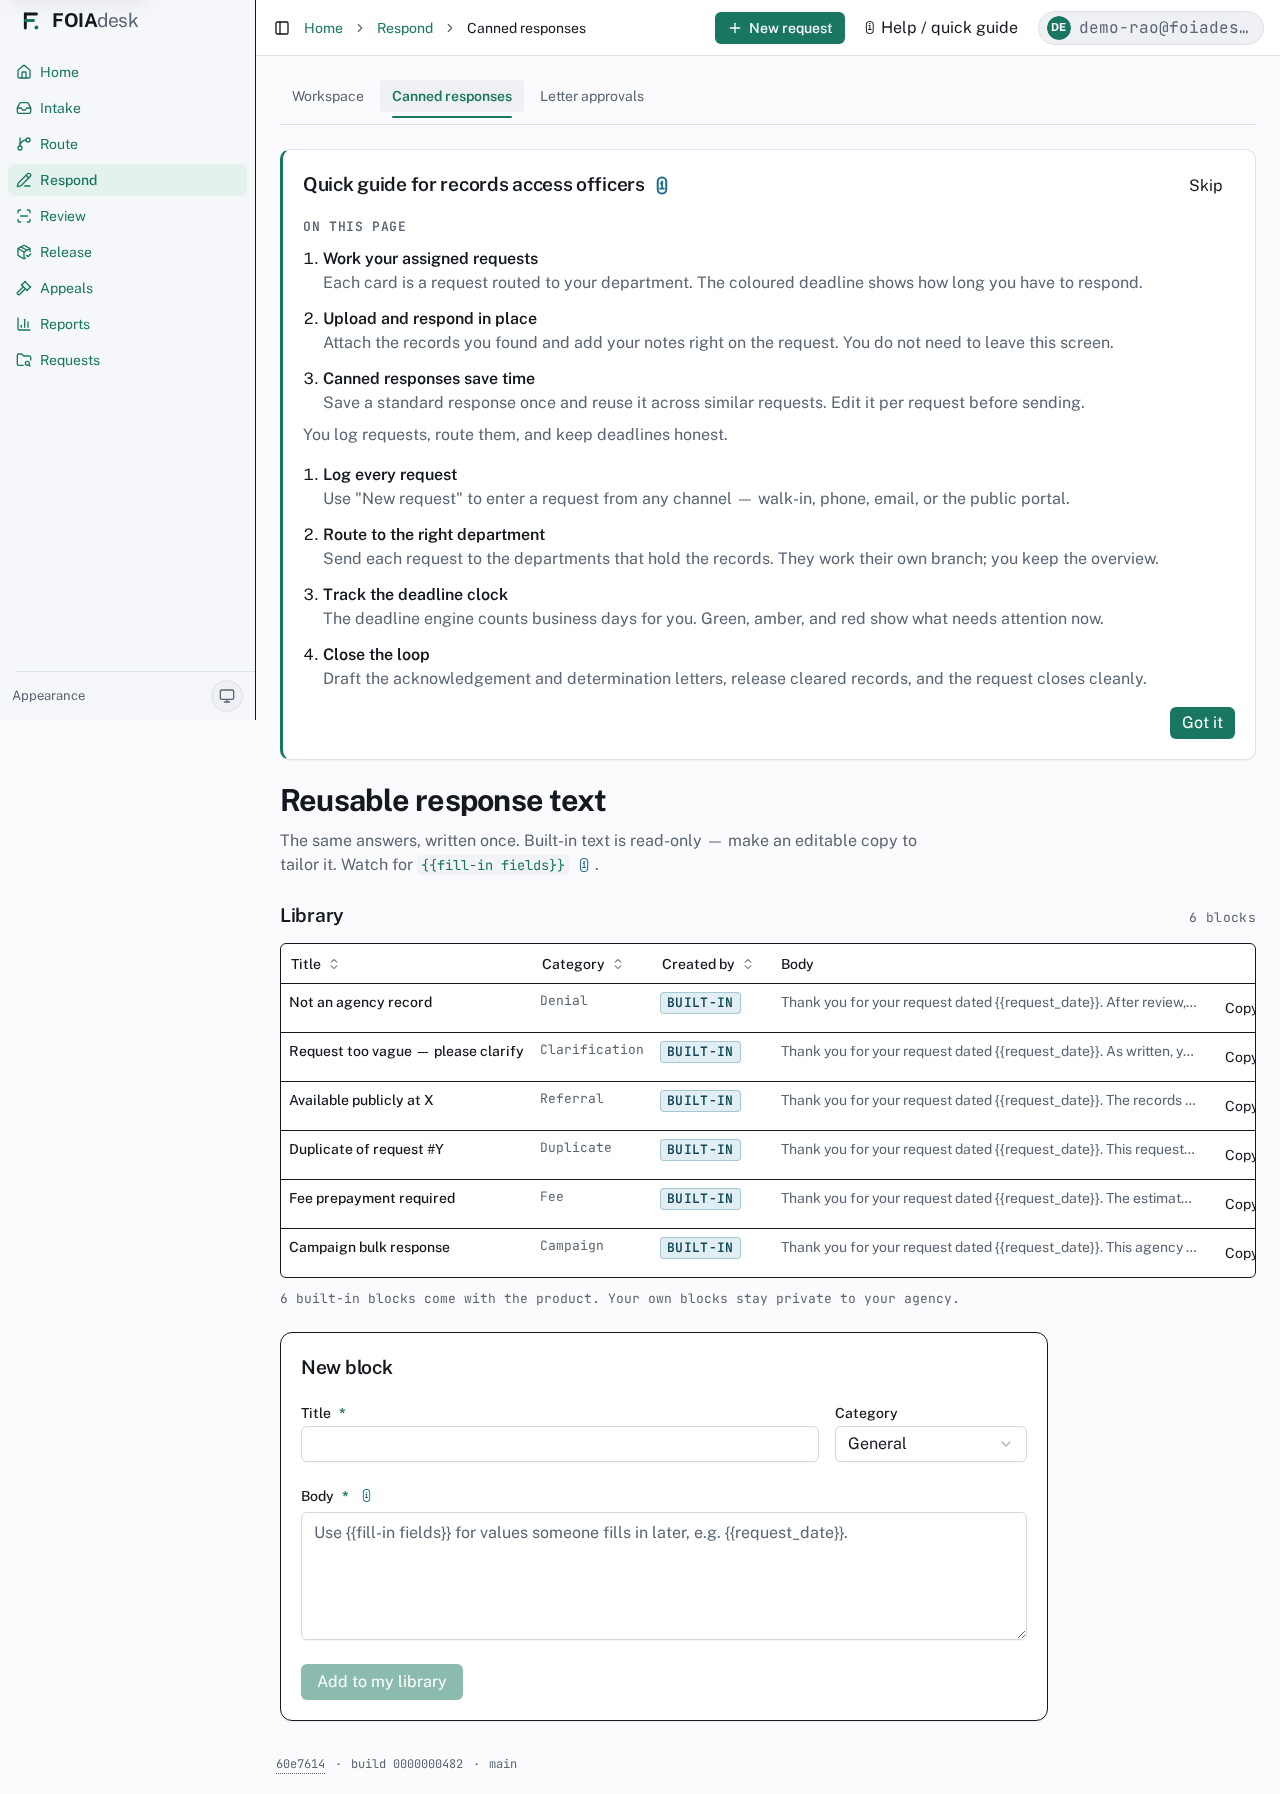Viewport: 1280px width, 1794px height.
Task: Click the info icon after fill-in fields
Action: tap(584, 865)
